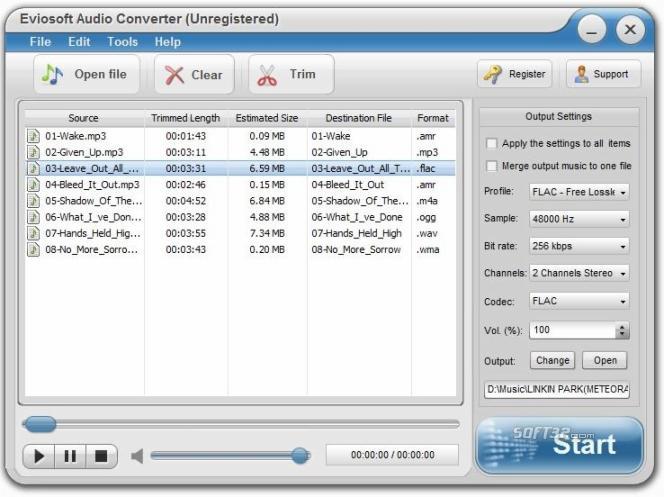Open the Profile dropdown (FLAC)
The height and width of the screenshot is (497, 664).
(x=579, y=192)
